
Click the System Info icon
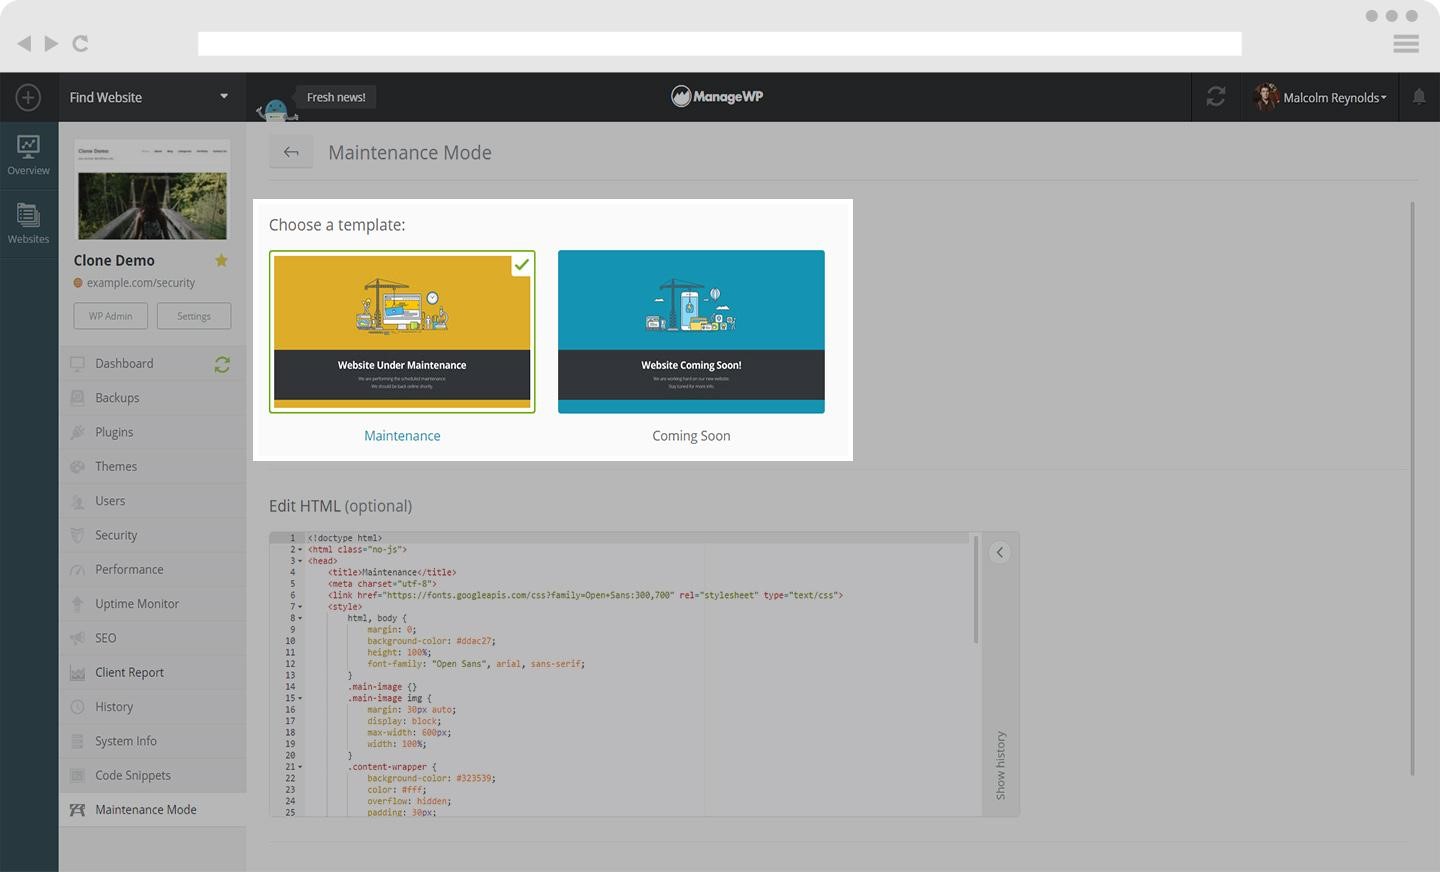[x=77, y=741]
